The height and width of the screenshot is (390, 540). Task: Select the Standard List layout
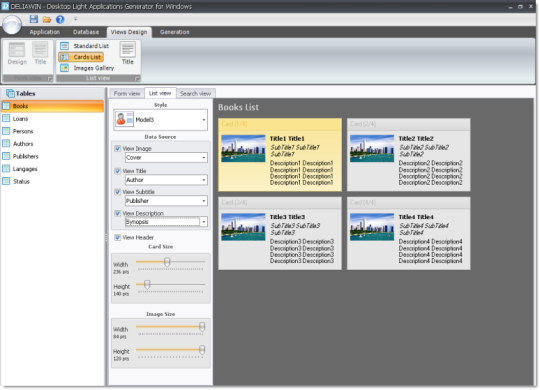(84, 46)
